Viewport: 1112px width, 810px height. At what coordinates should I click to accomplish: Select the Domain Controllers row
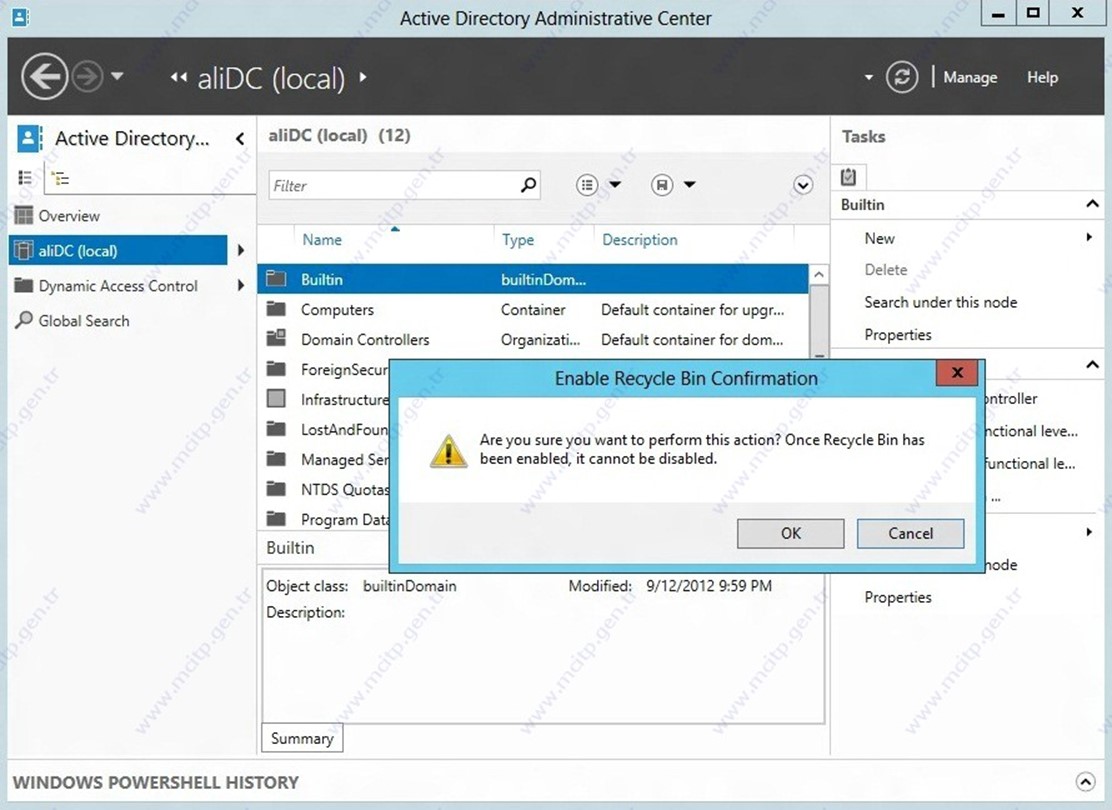click(x=533, y=339)
